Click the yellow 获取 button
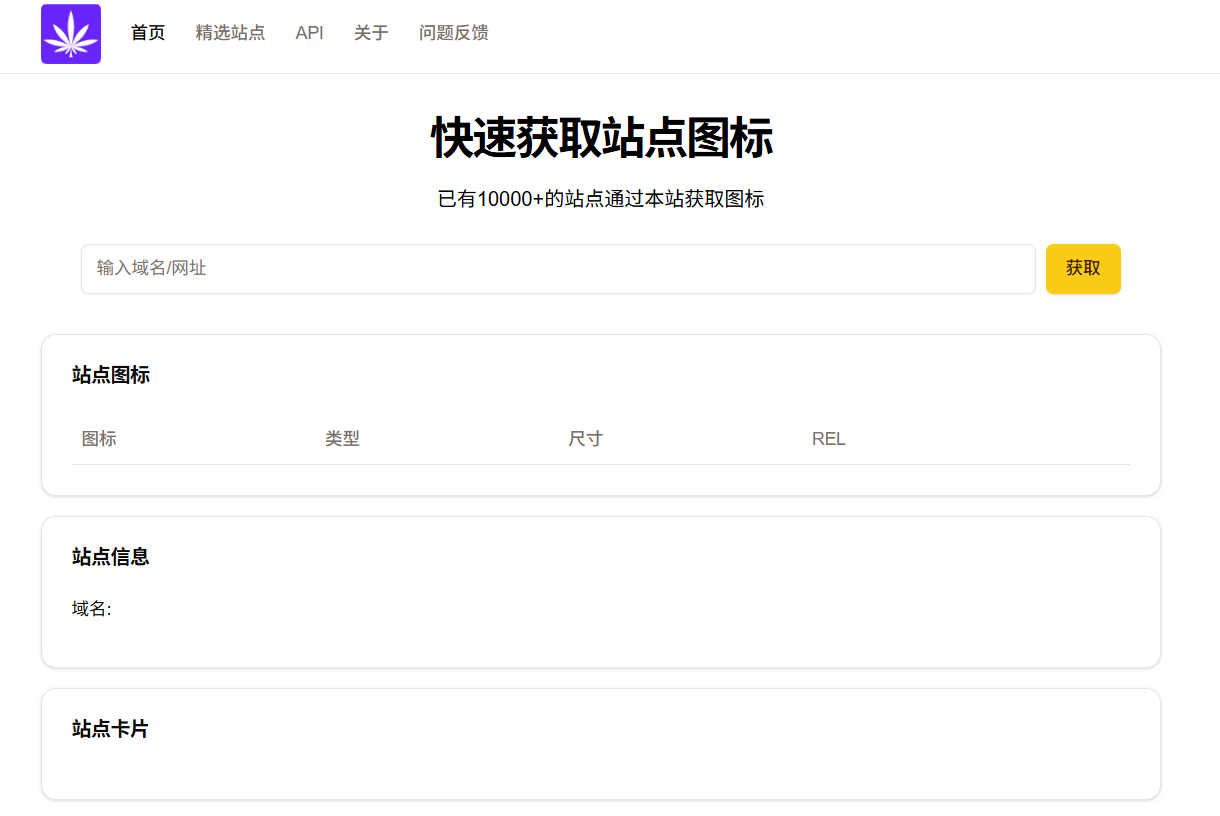The image size is (1220, 816). tap(1083, 269)
